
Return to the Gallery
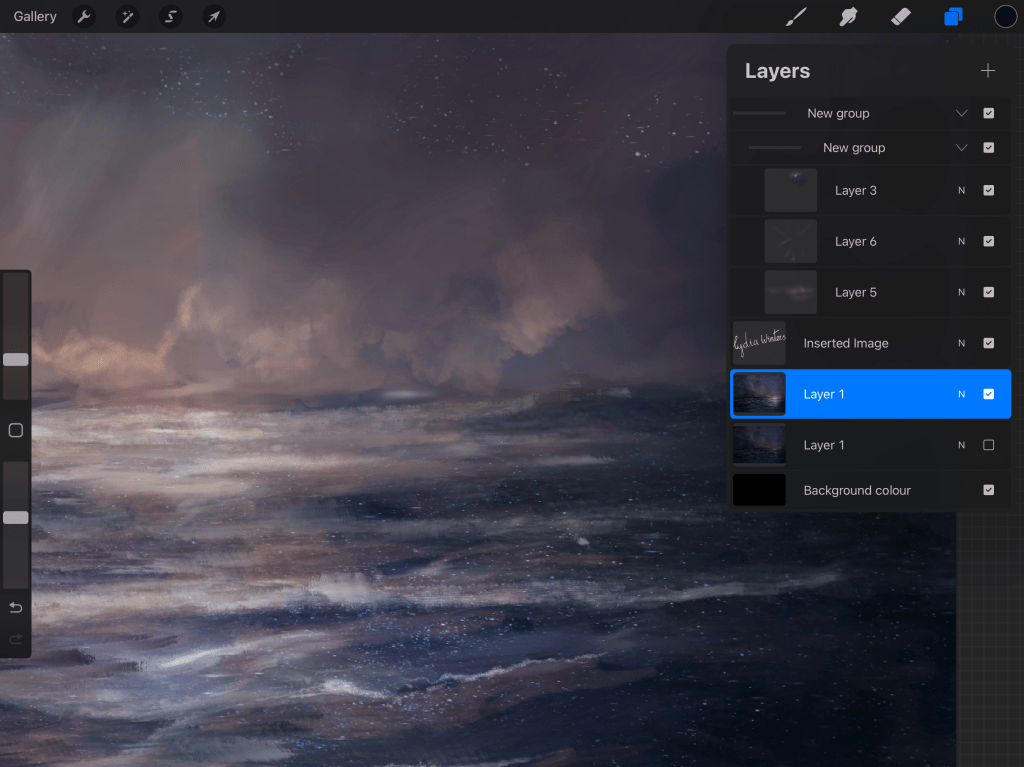click(x=35, y=17)
